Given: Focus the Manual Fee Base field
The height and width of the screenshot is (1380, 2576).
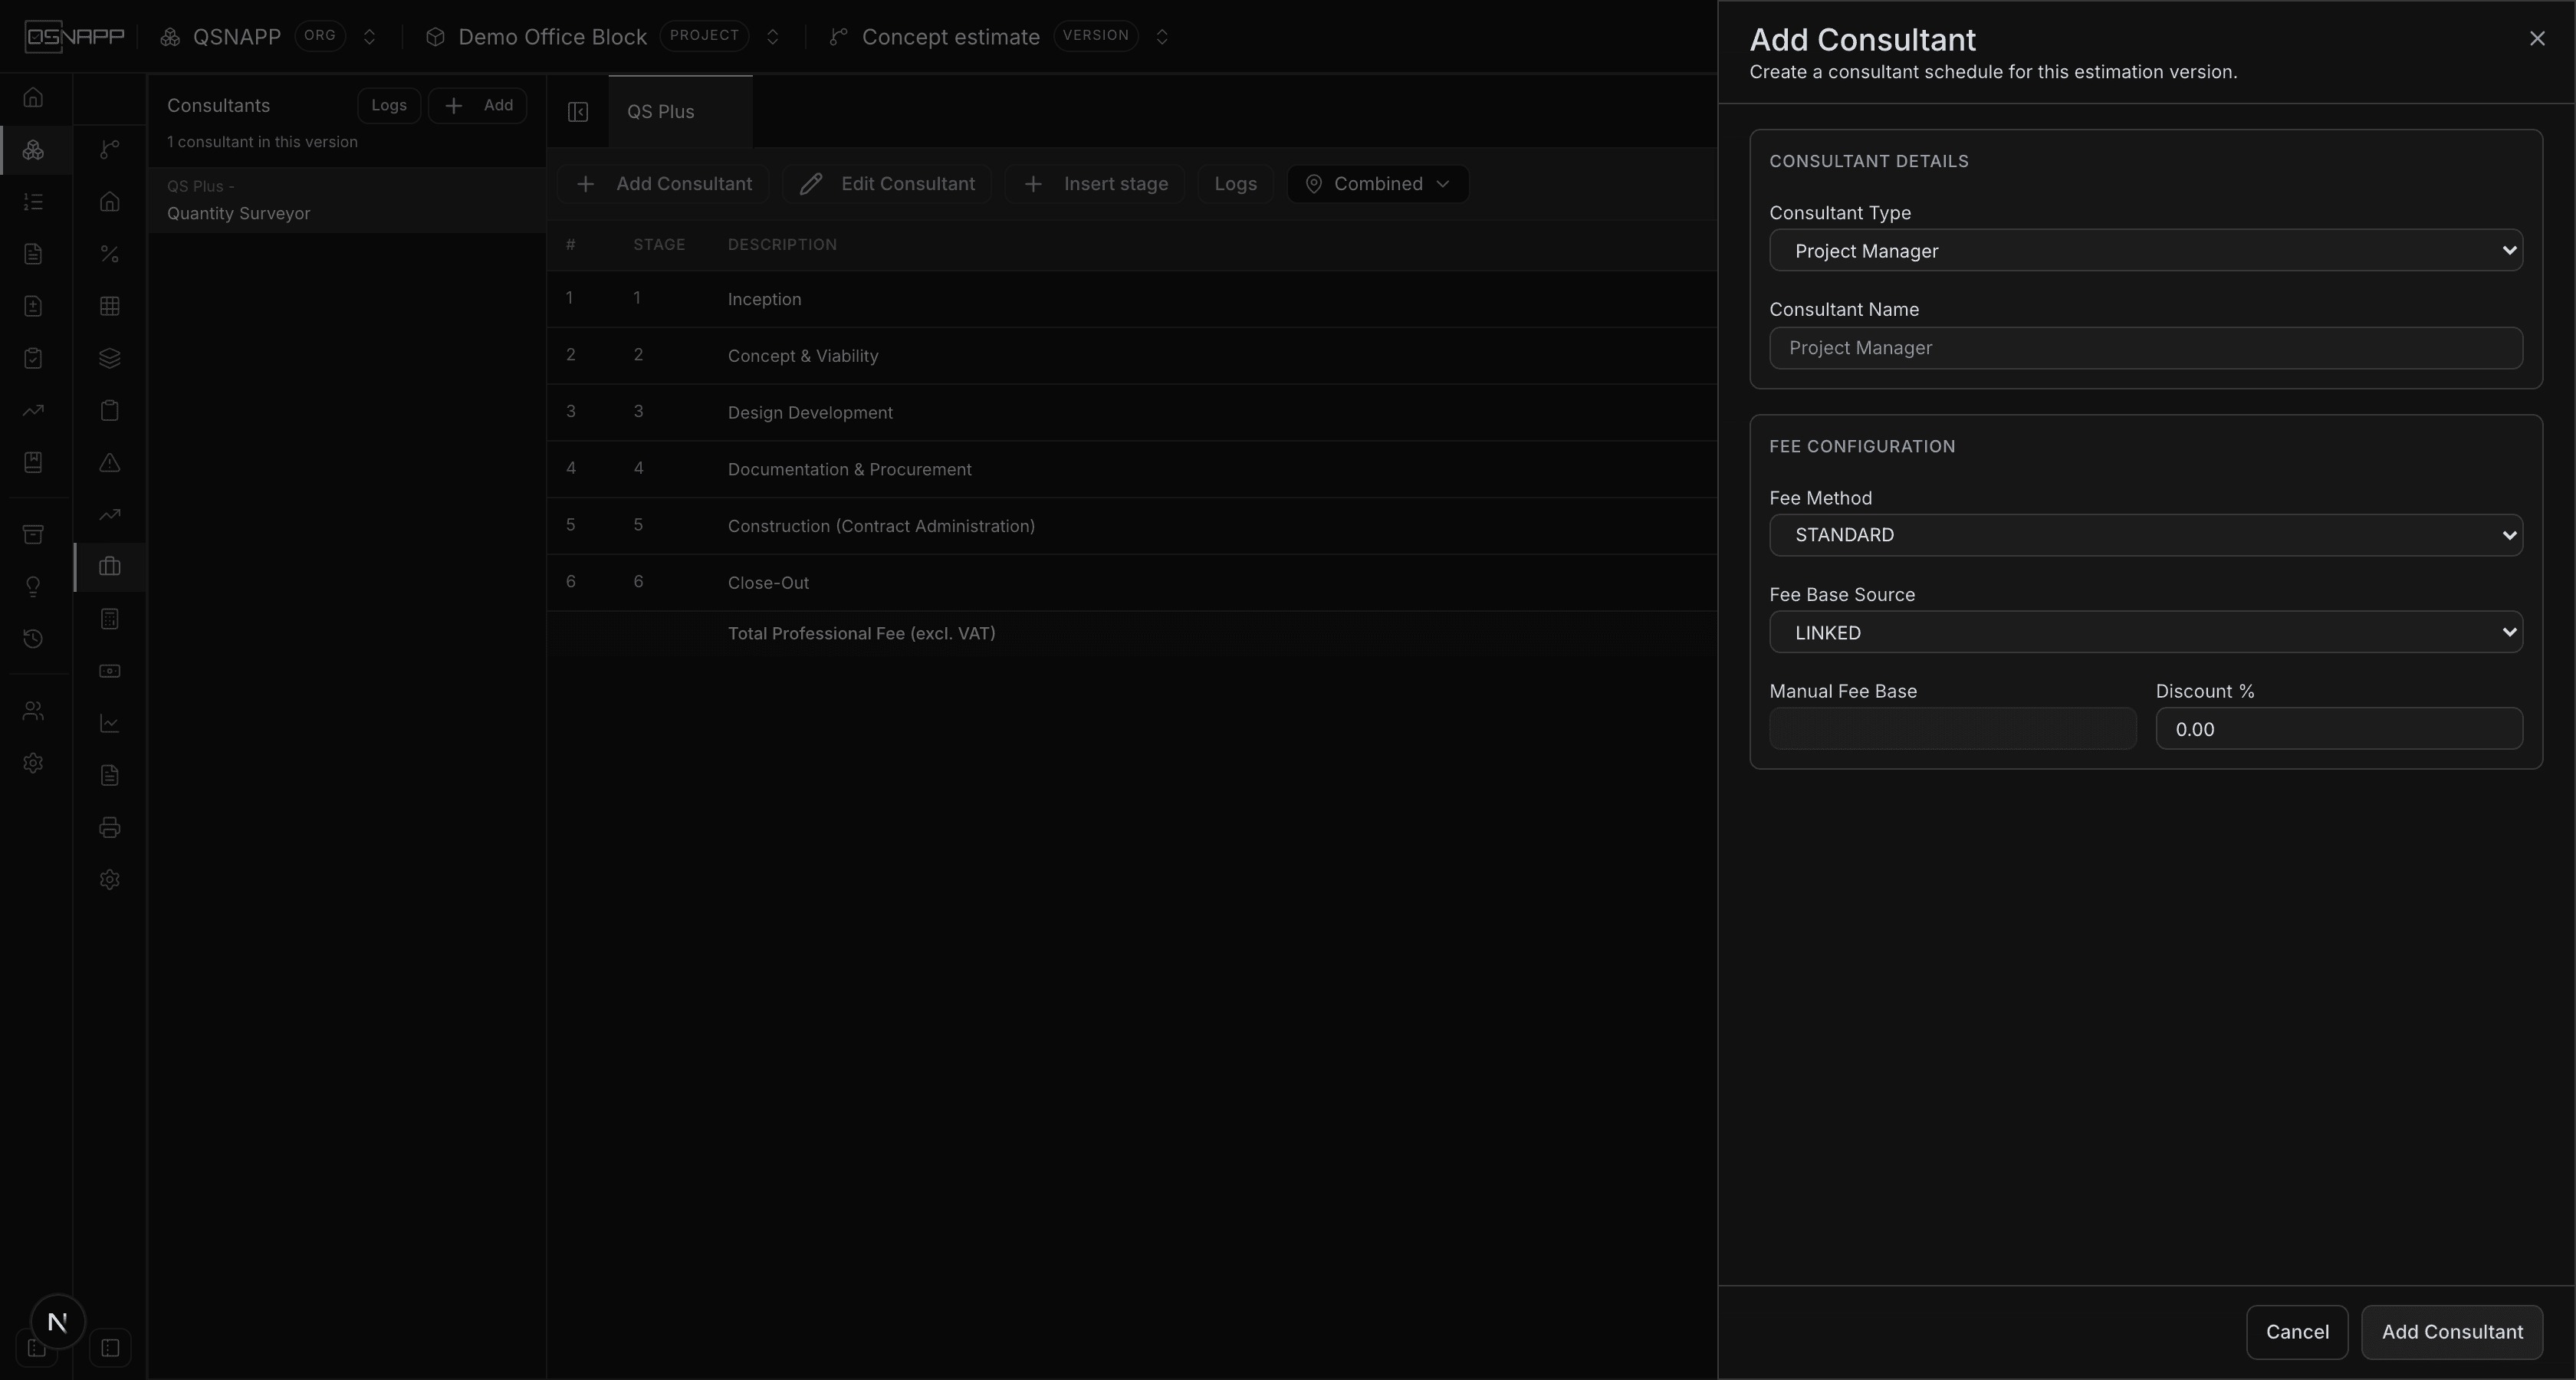Looking at the screenshot, I should [1952, 728].
